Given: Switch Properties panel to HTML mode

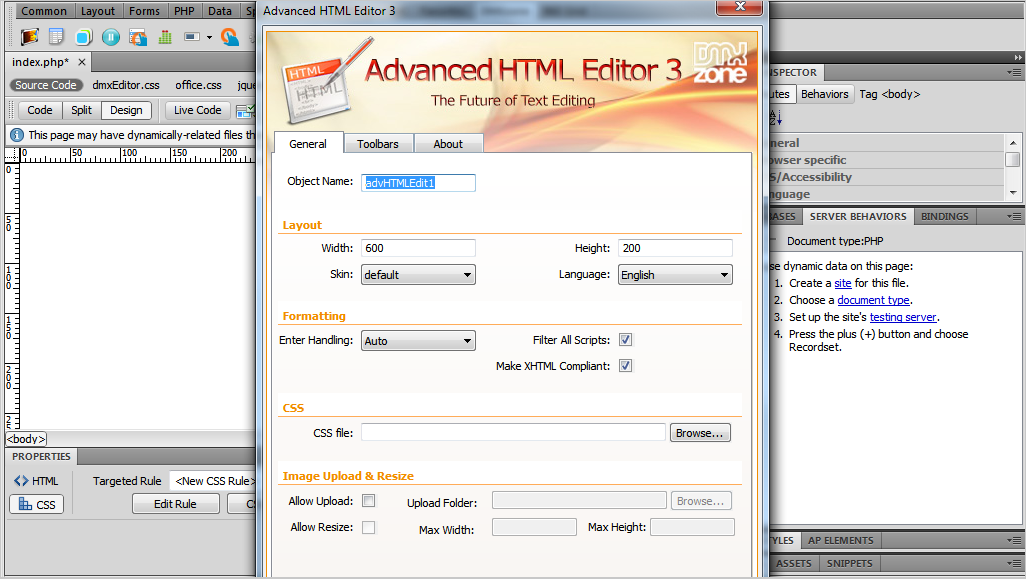Looking at the screenshot, I should tap(37, 481).
